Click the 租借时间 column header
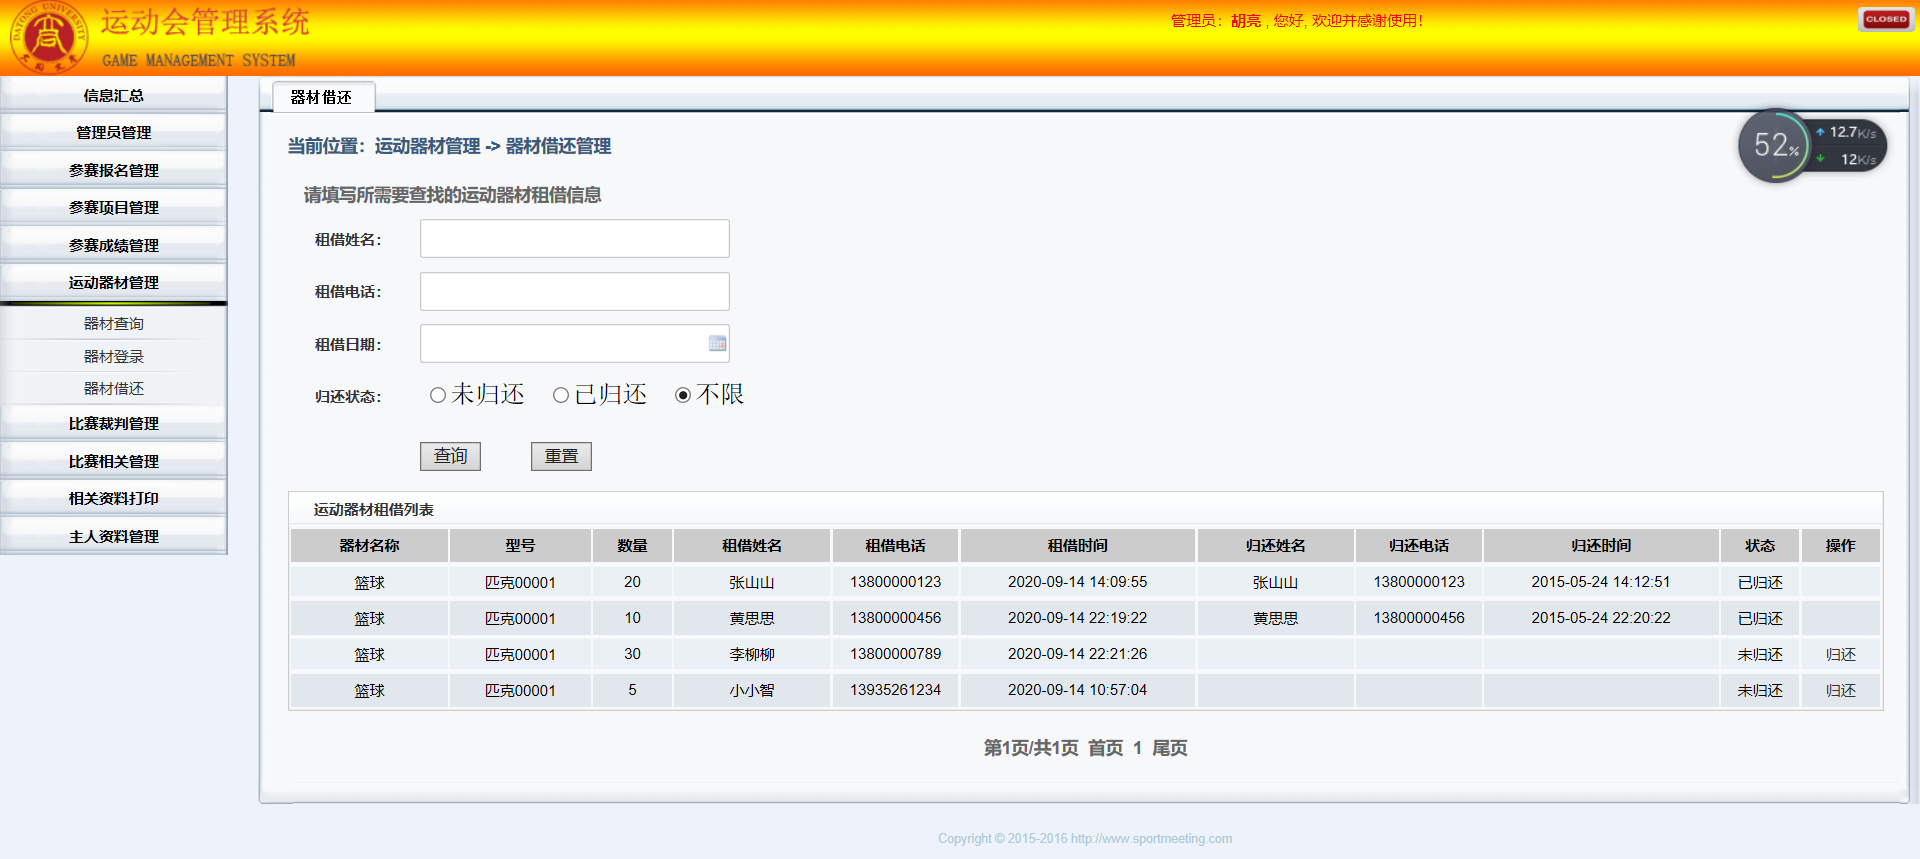 tap(1077, 546)
